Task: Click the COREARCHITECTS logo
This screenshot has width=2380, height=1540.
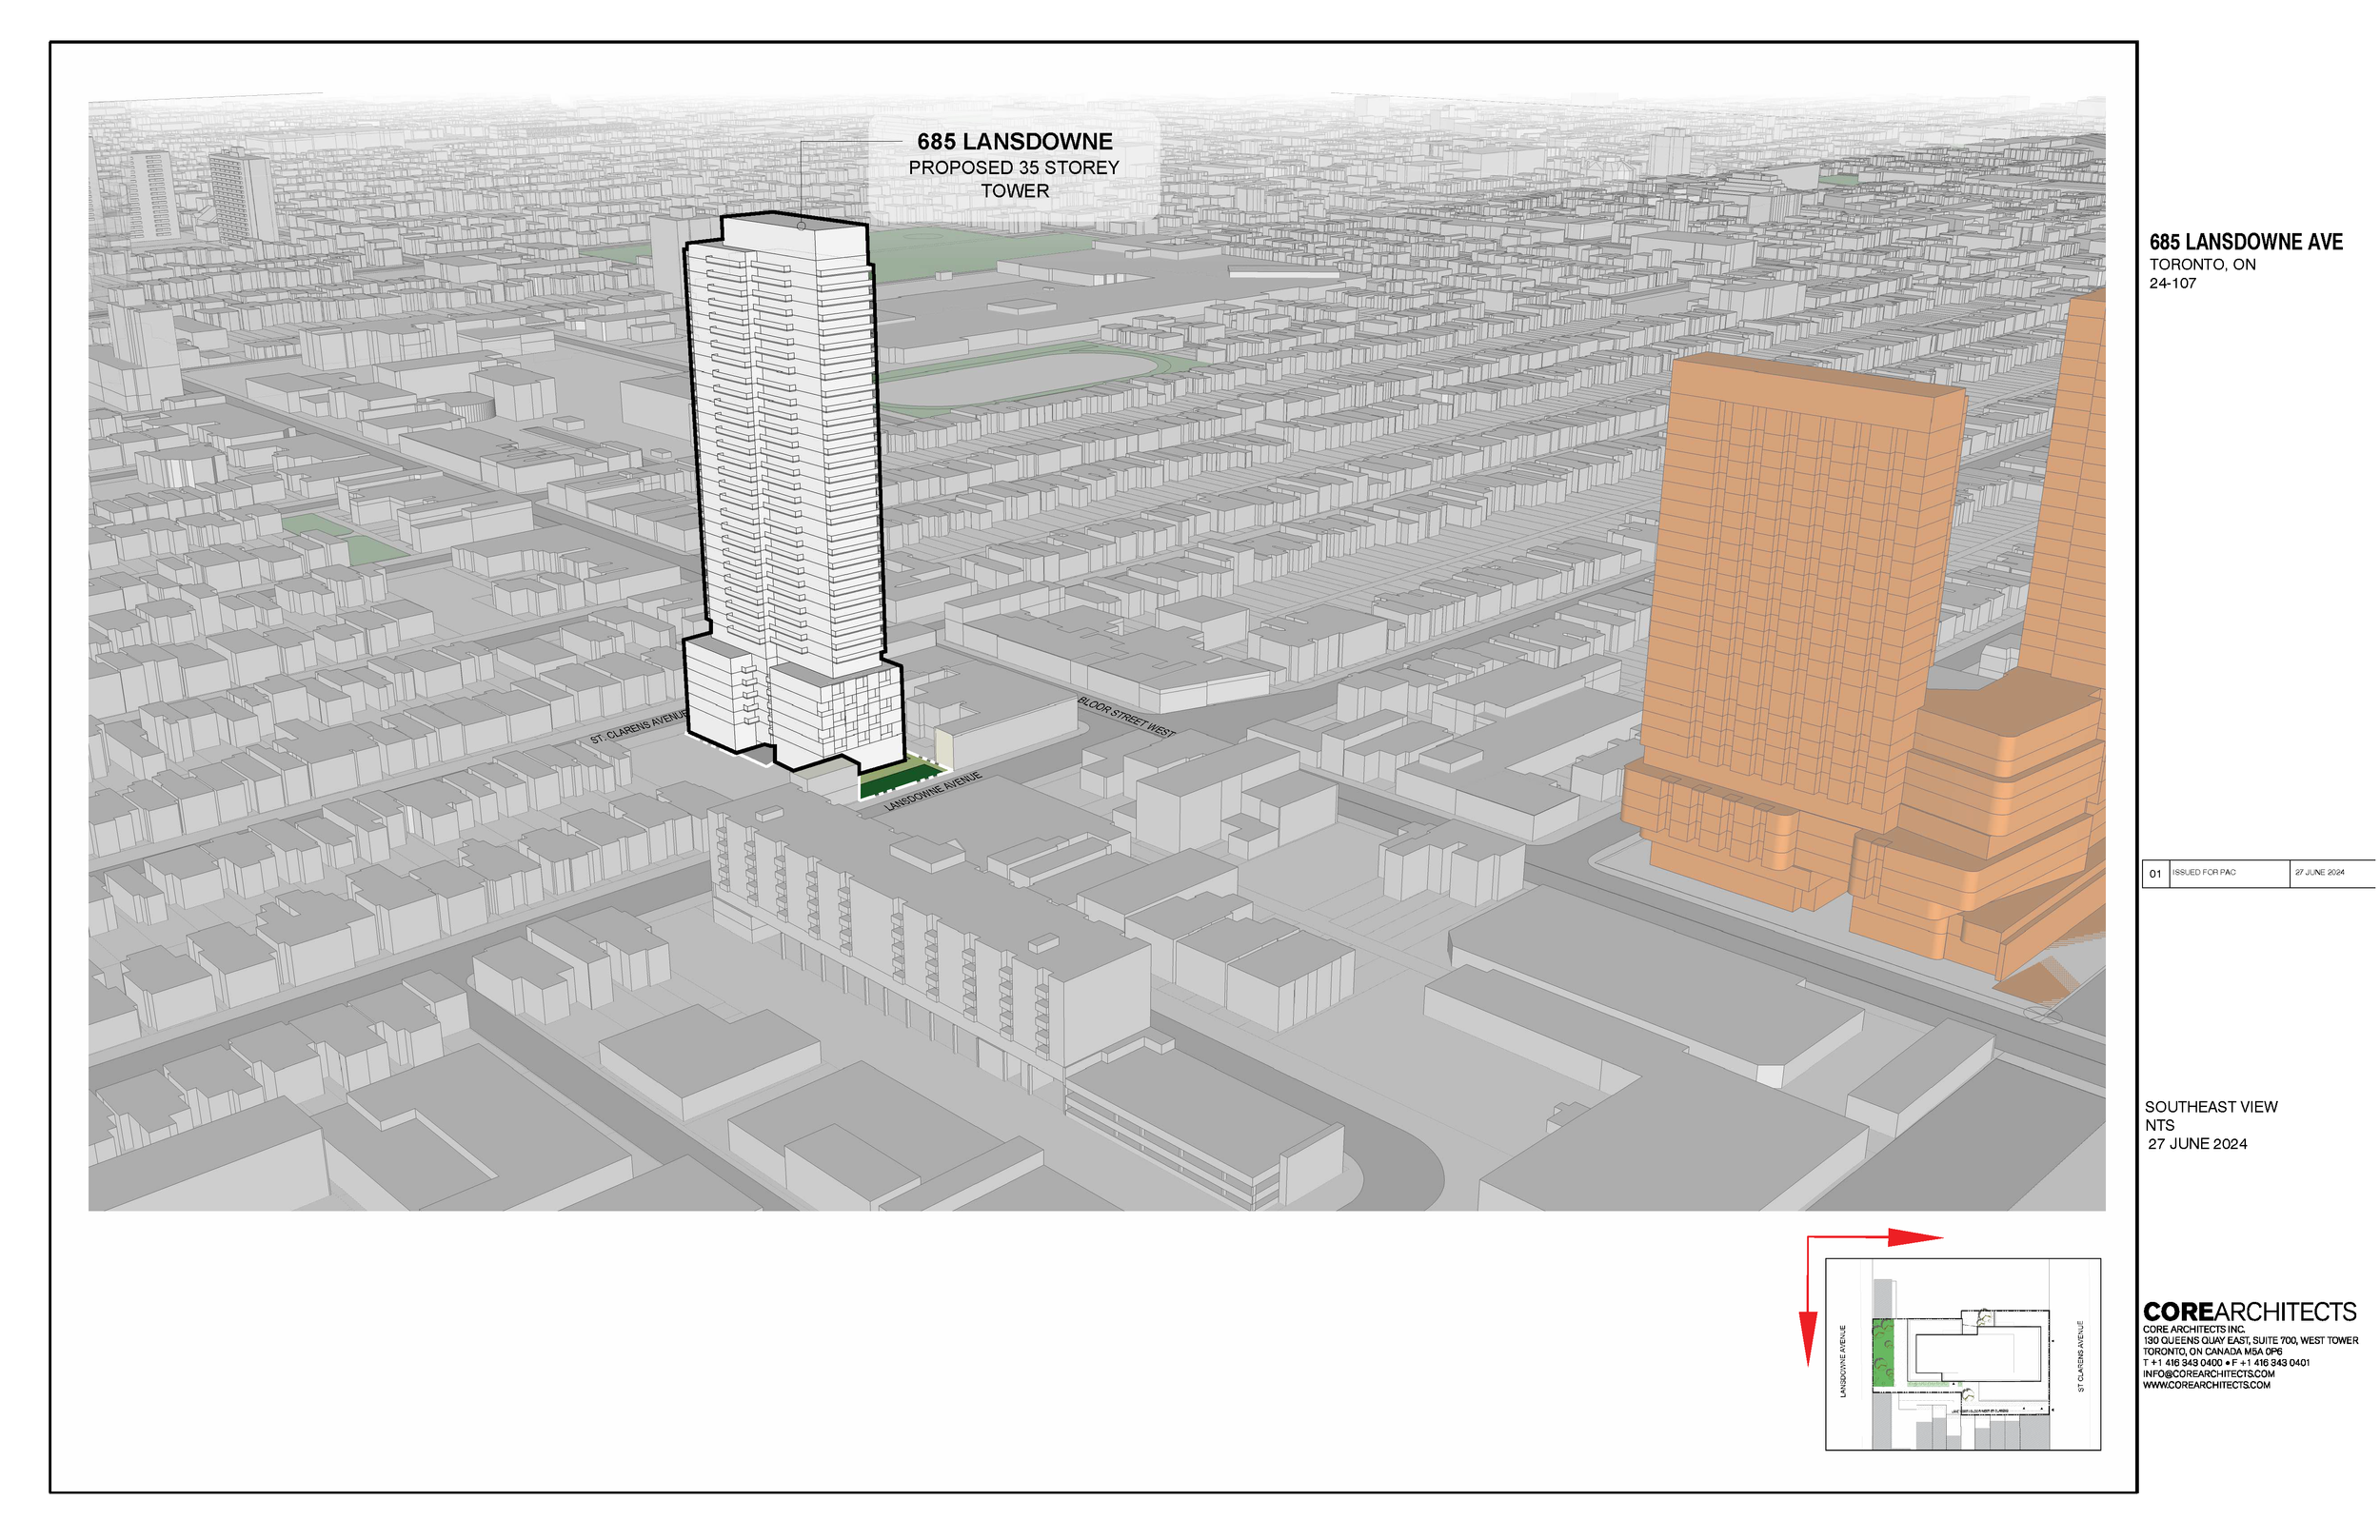Action: click(2249, 1312)
